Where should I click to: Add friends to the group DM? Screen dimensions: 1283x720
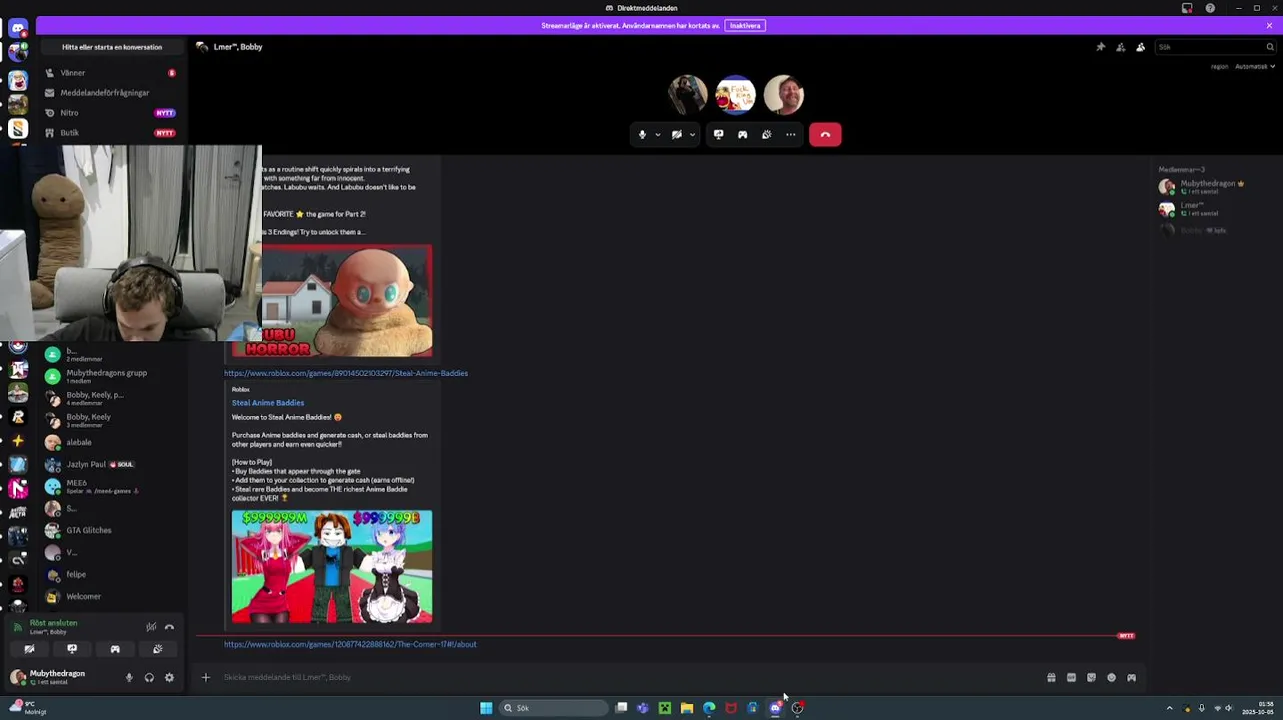click(1120, 47)
